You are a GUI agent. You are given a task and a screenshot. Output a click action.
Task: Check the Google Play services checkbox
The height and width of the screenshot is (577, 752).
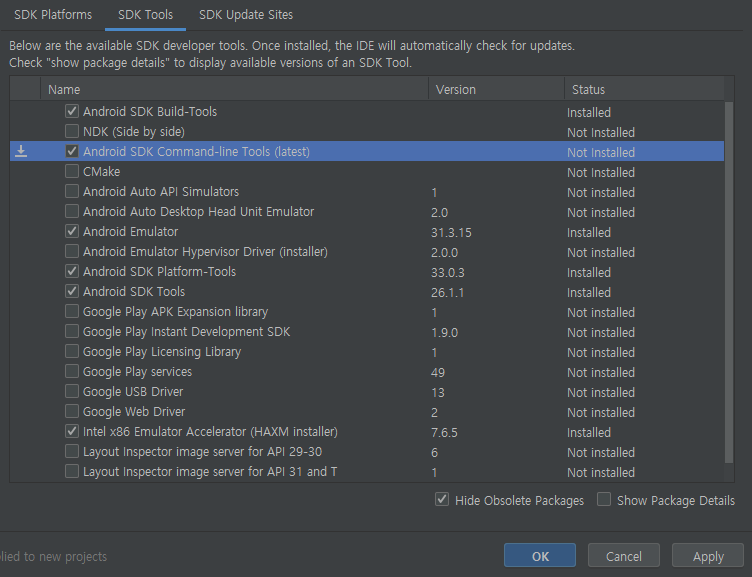pos(72,372)
